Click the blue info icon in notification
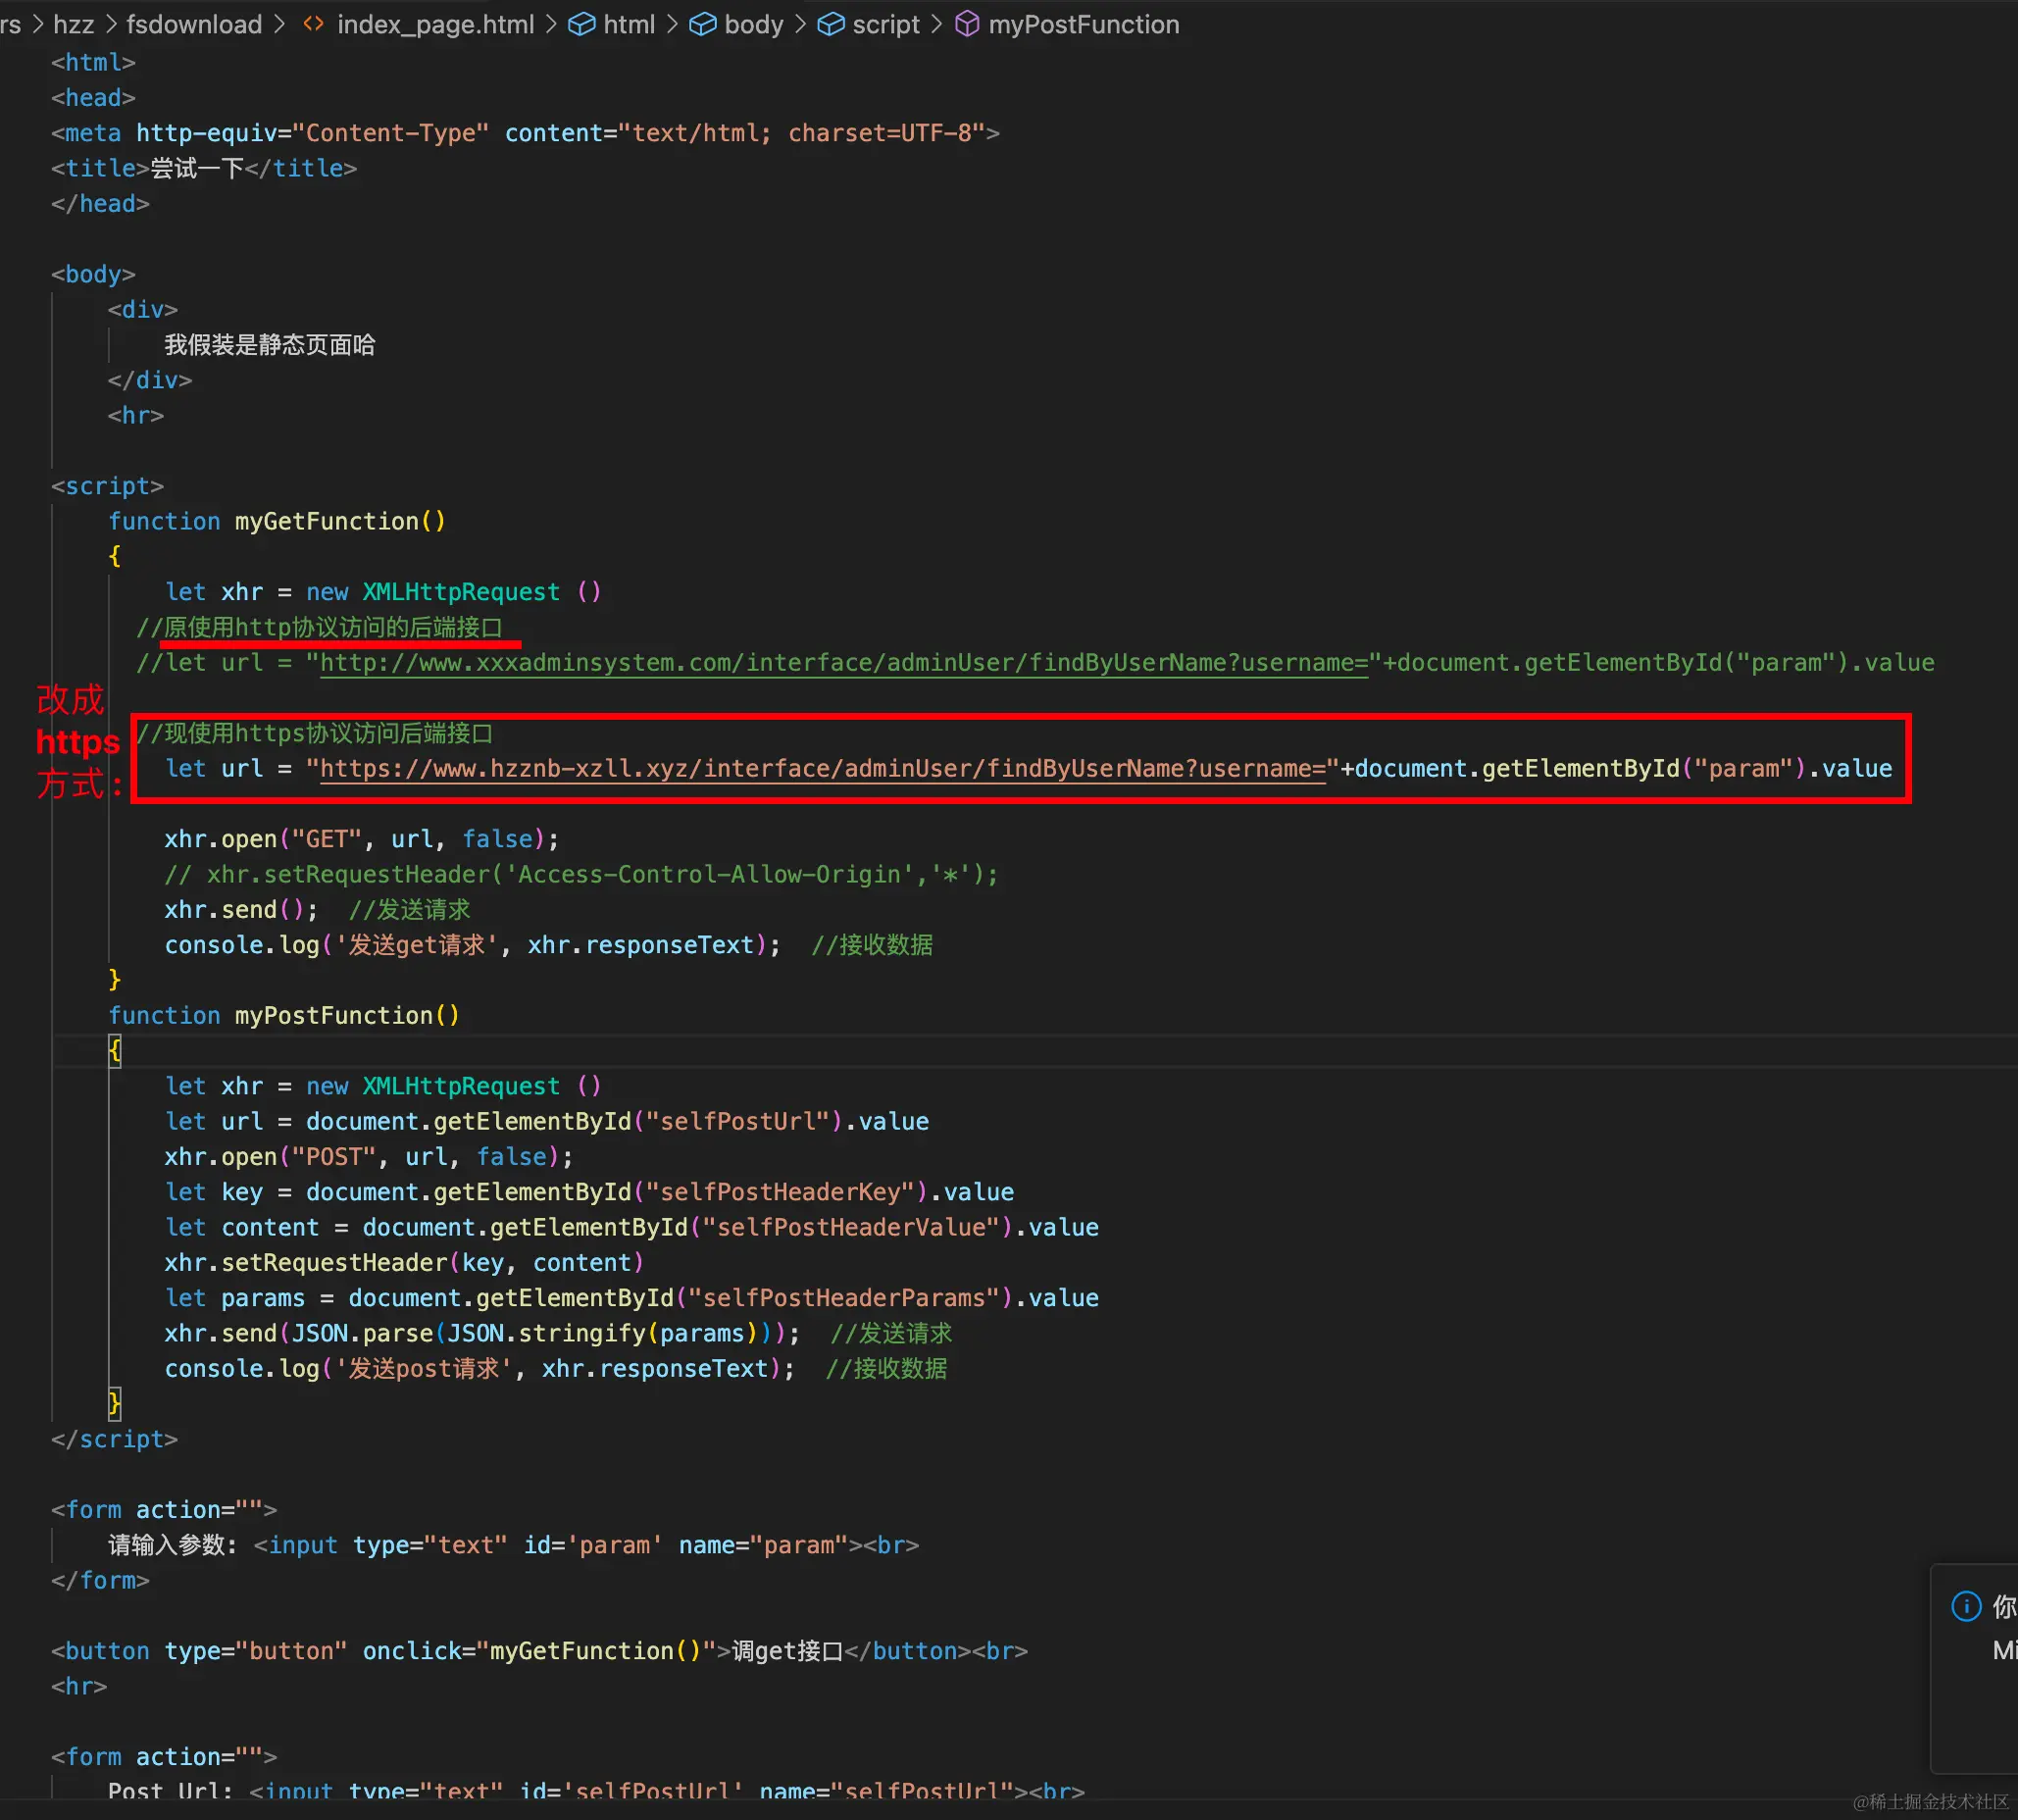Screen dimensions: 2018x1820 pyautogui.click(x=1965, y=1606)
